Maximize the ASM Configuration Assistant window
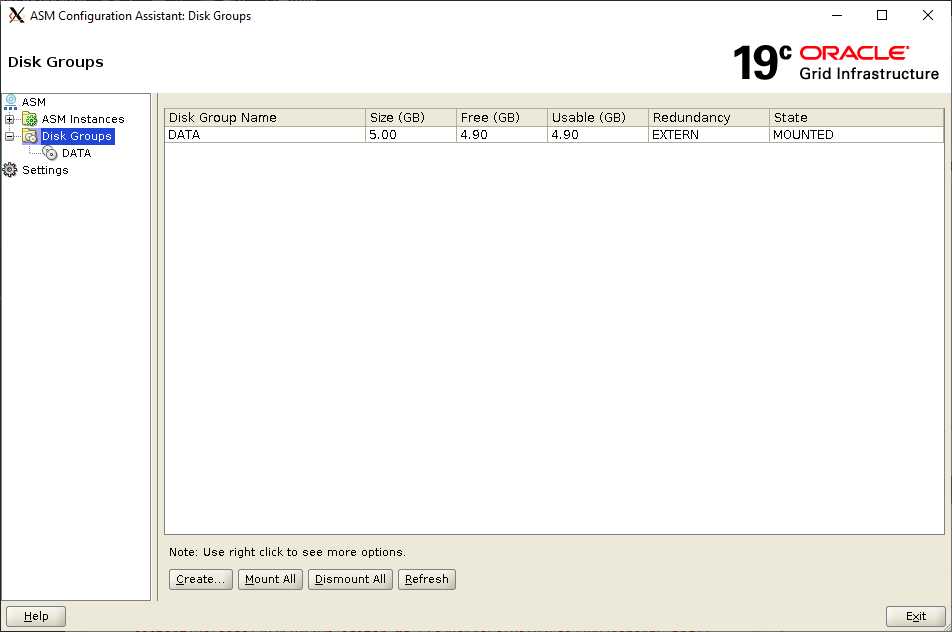This screenshot has height=632, width=952. [x=882, y=15]
